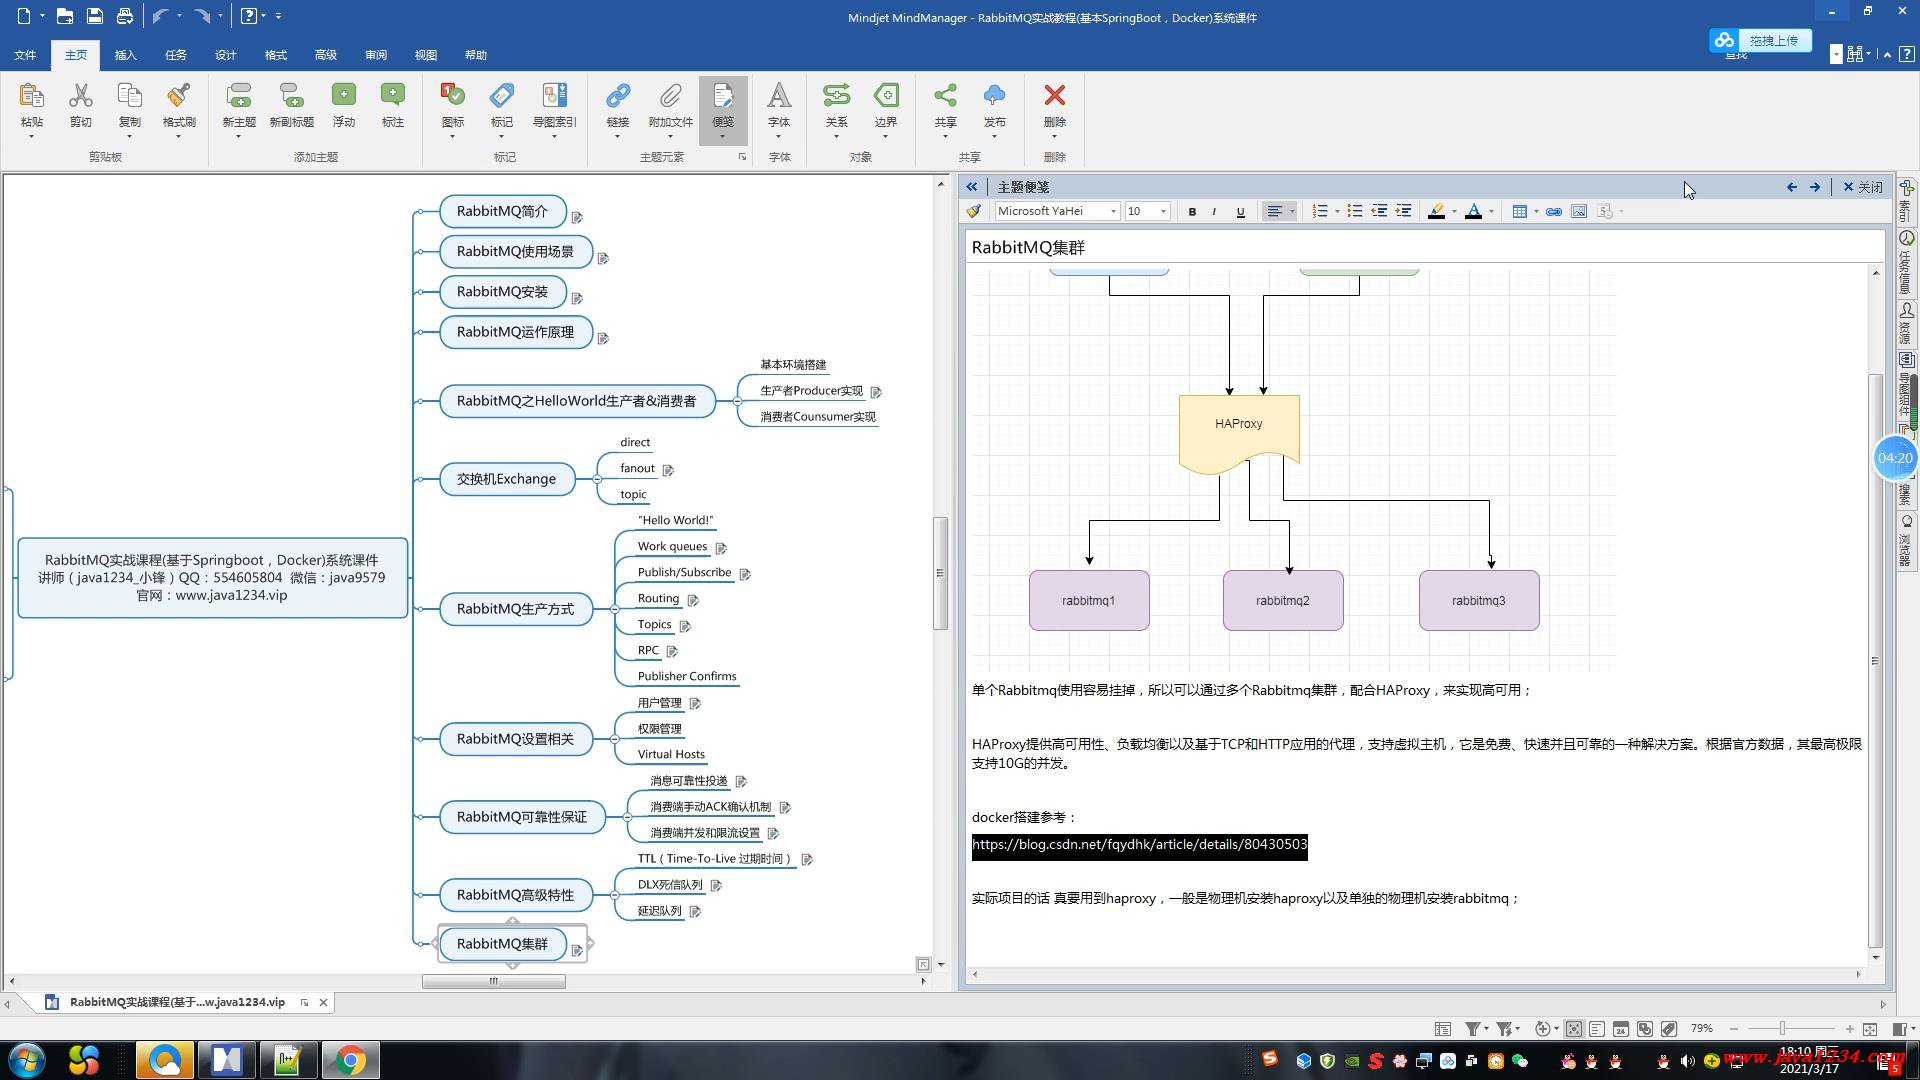Image resolution: width=1920 pixels, height=1080 pixels.
Task: Click the 拖拽上传 upload button
Action: point(1760,40)
